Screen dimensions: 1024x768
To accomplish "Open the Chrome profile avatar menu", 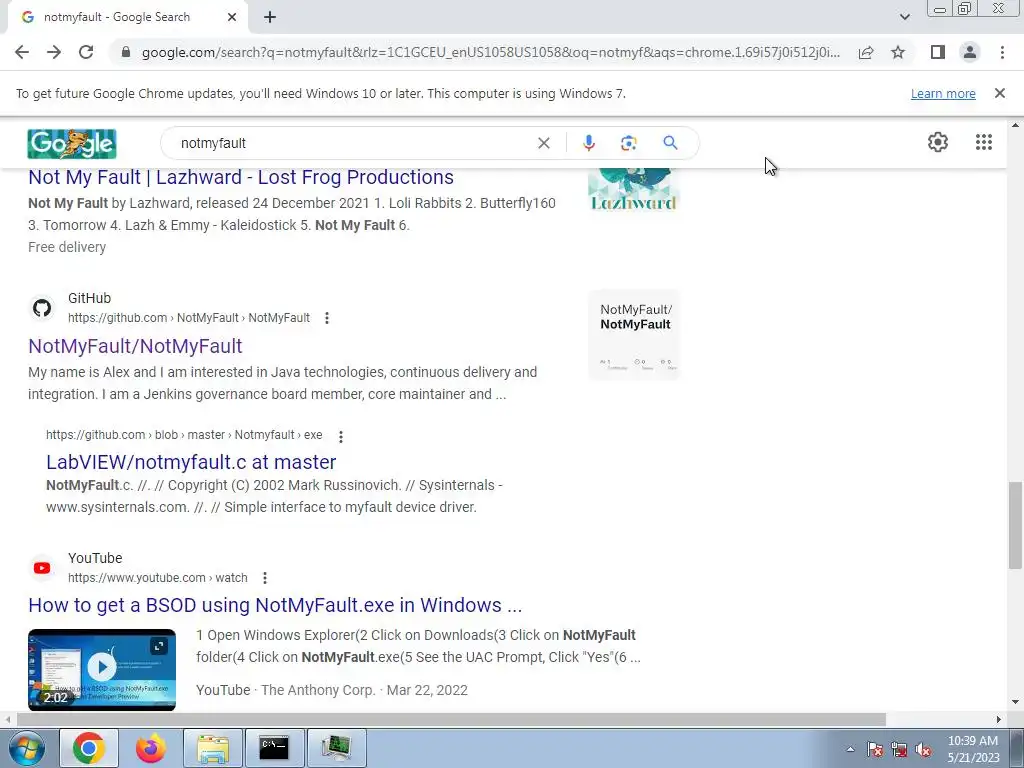I will point(970,52).
